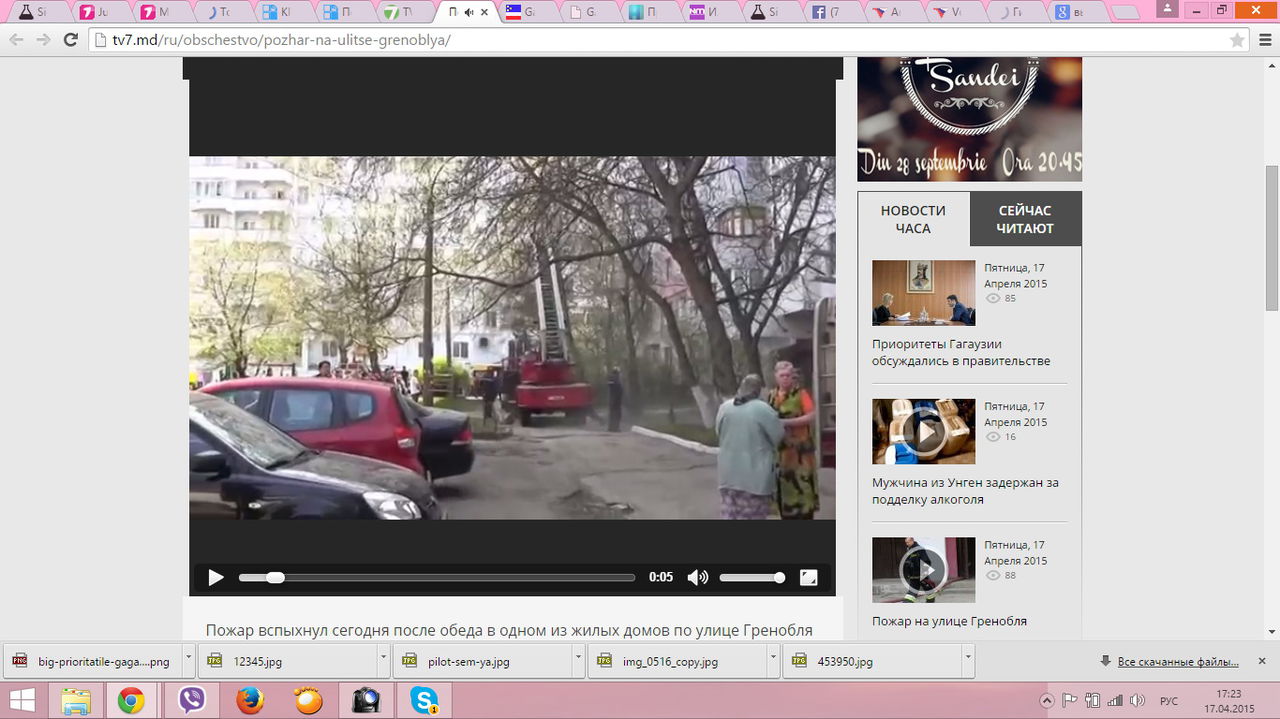Mute the video player sound
The height and width of the screenshot is (719, 1280).
click(697, 577)
